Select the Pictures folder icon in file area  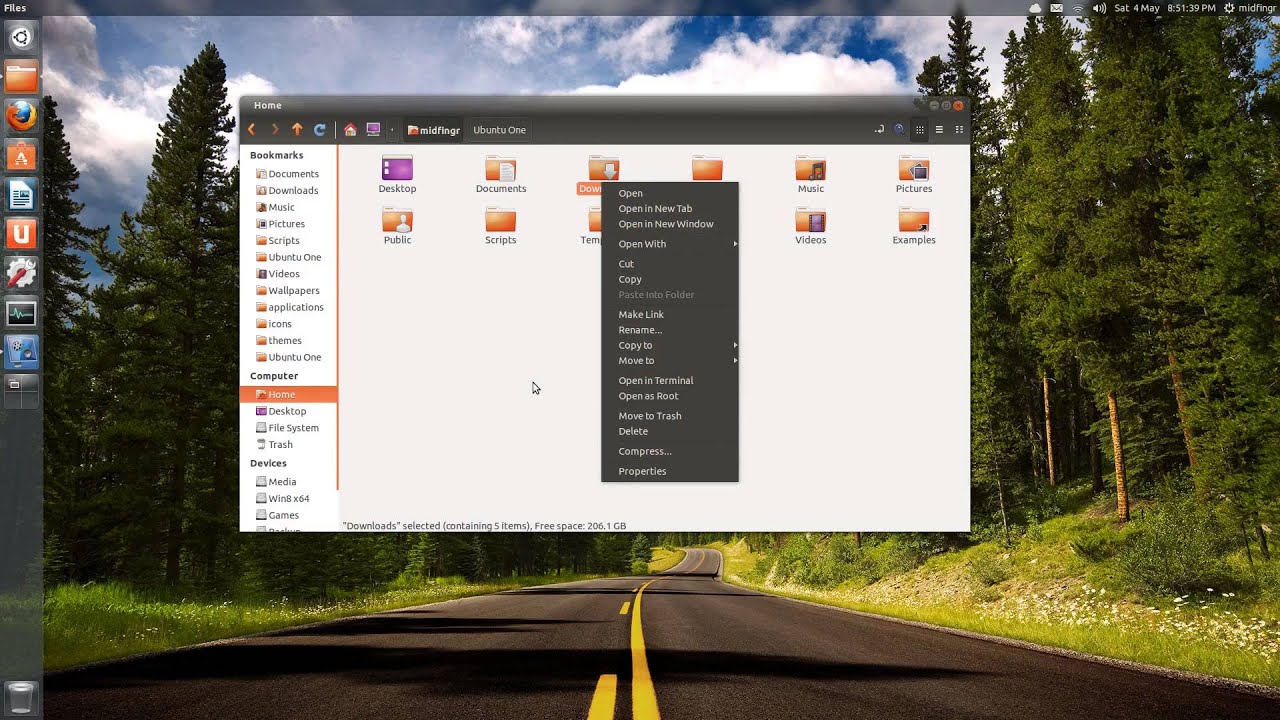tap(914, 169)
